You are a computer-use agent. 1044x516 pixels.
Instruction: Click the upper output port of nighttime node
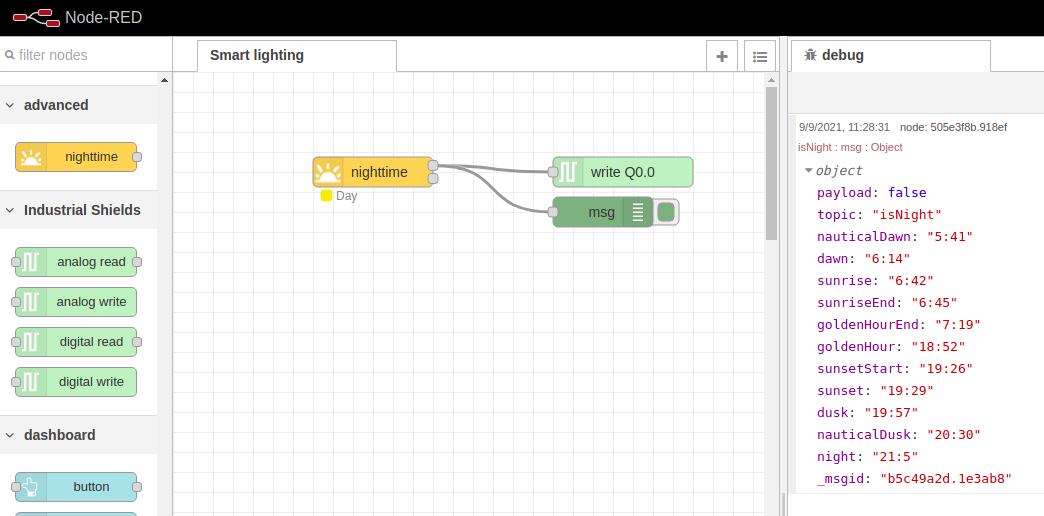click(433, 165)
